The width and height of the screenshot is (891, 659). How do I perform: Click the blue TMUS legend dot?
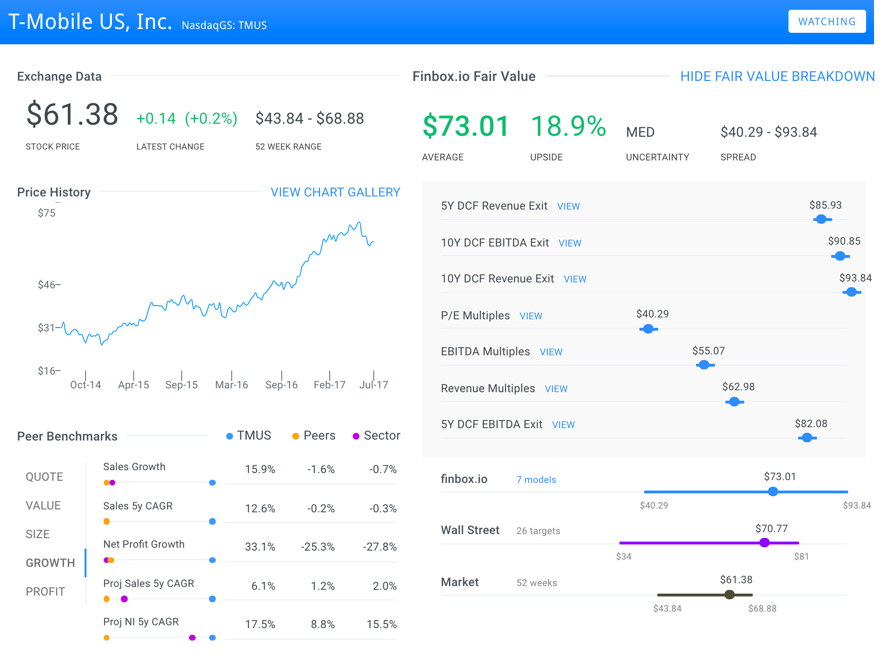pos(230,436)
